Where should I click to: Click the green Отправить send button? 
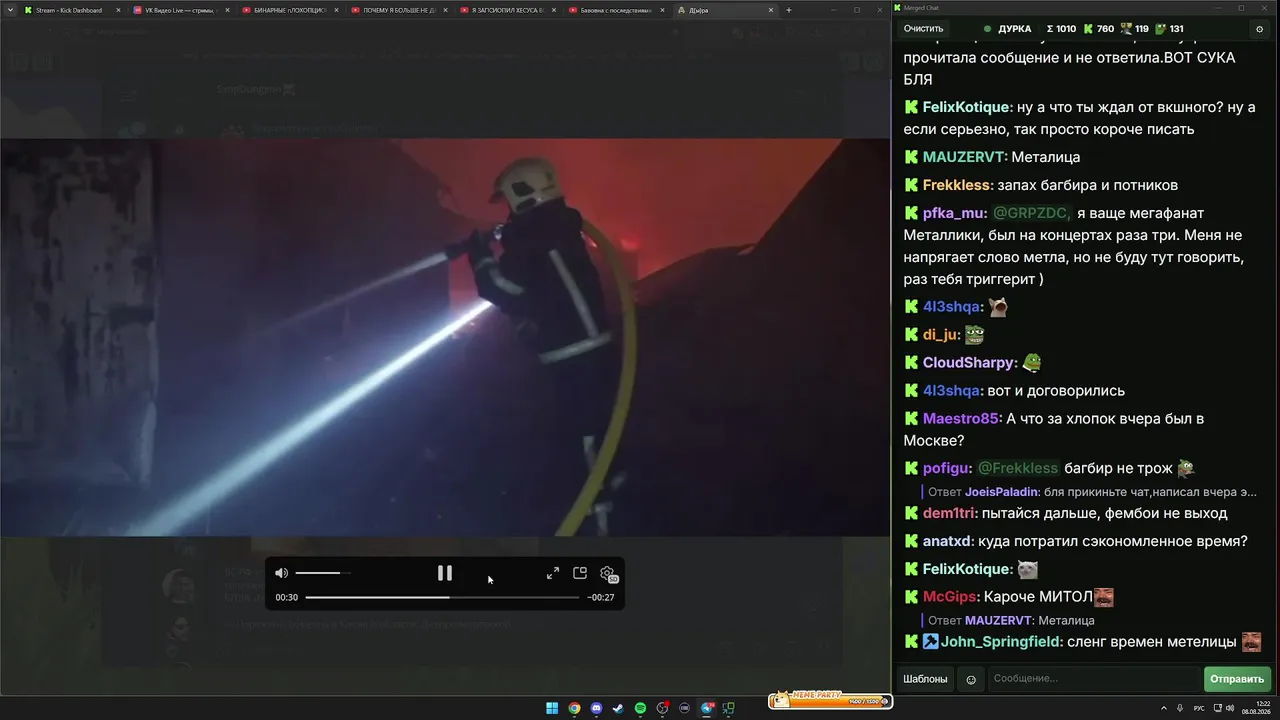[x=1237, y=679]
